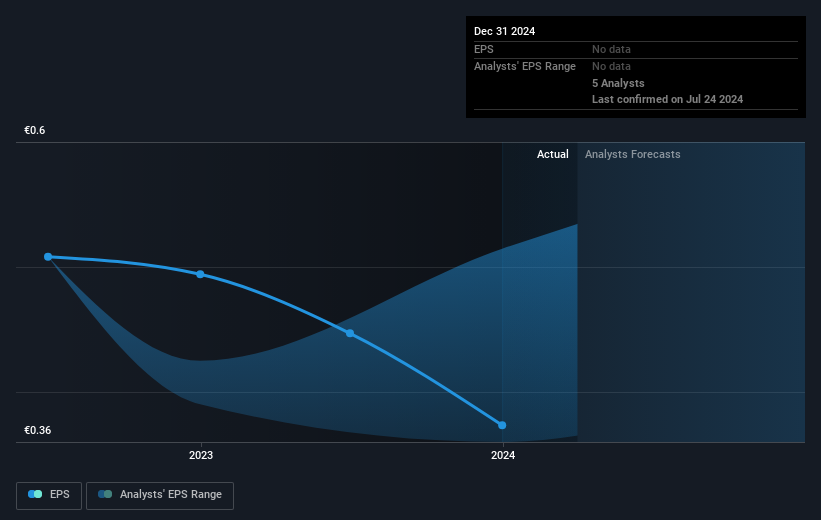Screen dimensions: 821x520
Task: Click the Analysts Forecasts section label
Action: coord(633,154)
